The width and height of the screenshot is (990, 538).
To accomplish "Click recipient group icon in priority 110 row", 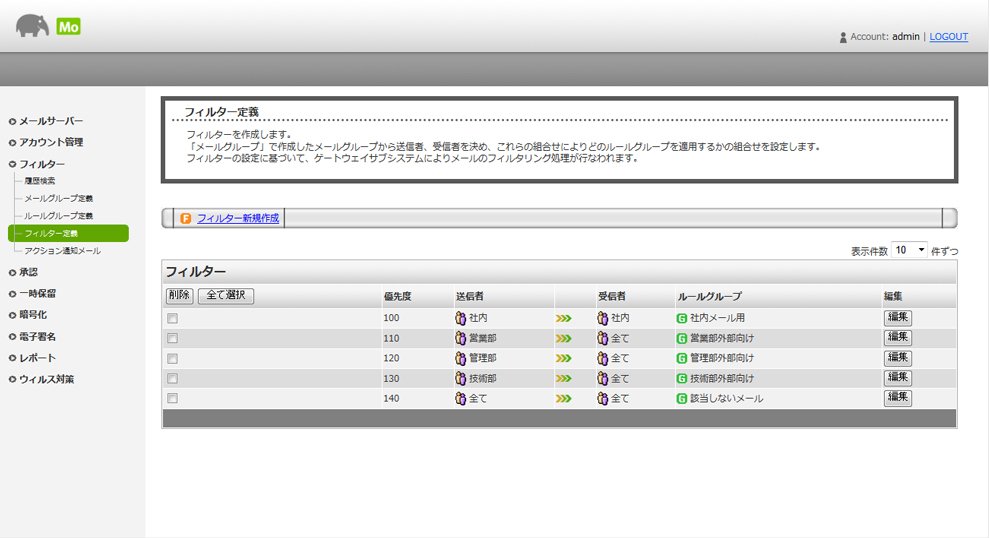I will 602,338.
